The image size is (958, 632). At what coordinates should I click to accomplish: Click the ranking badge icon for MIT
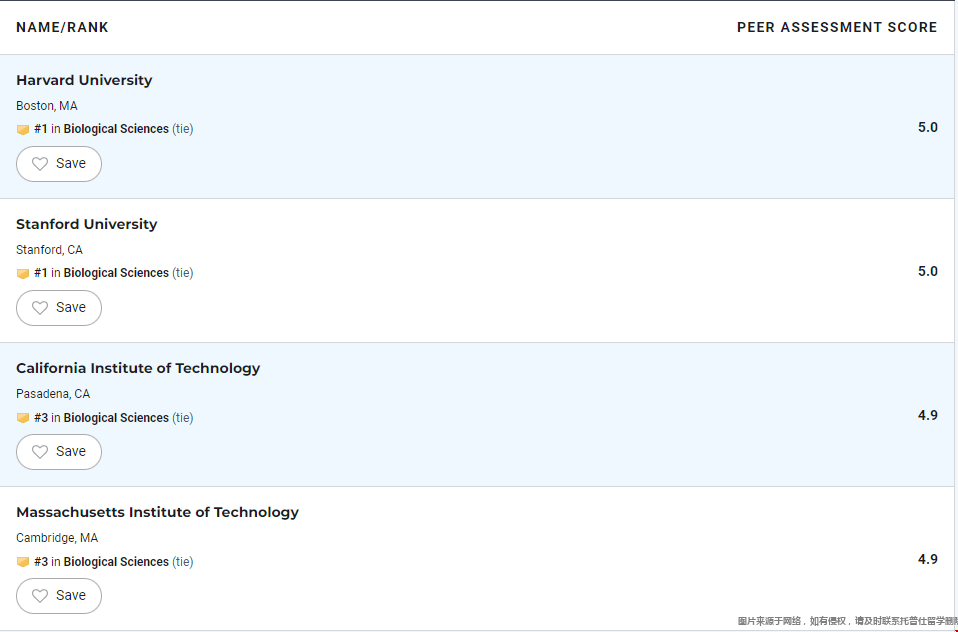click(23, 562)
